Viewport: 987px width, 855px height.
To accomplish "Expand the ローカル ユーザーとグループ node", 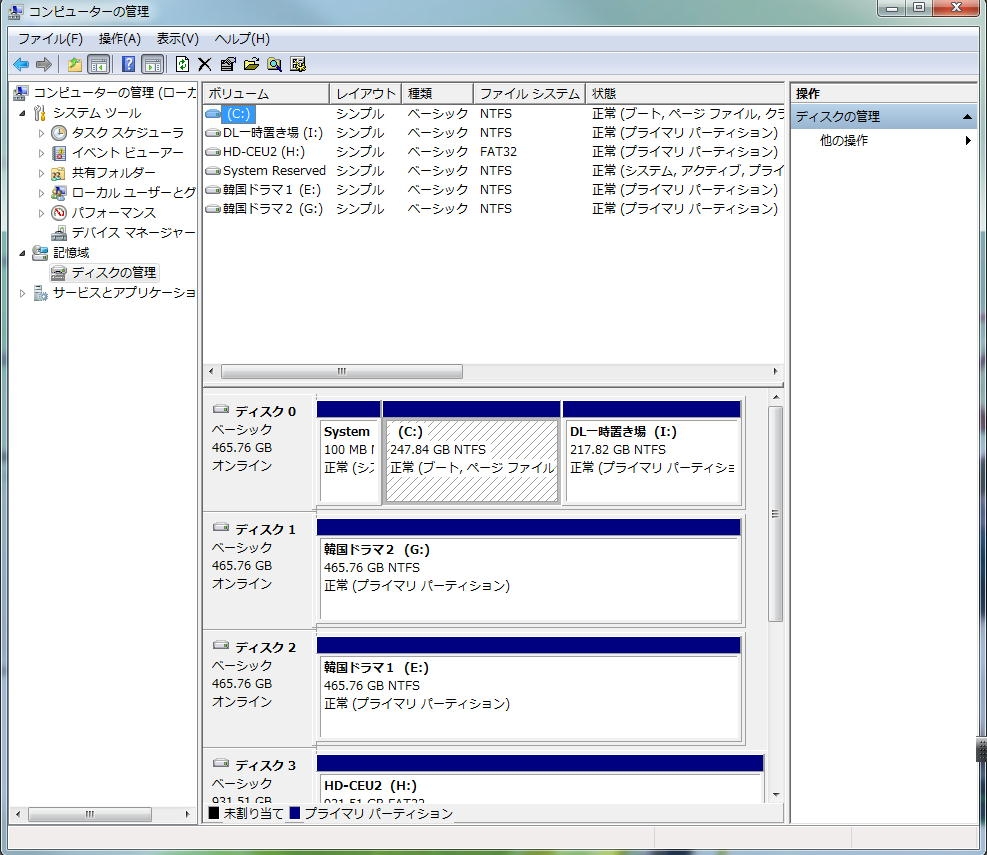I will (42, 193).
